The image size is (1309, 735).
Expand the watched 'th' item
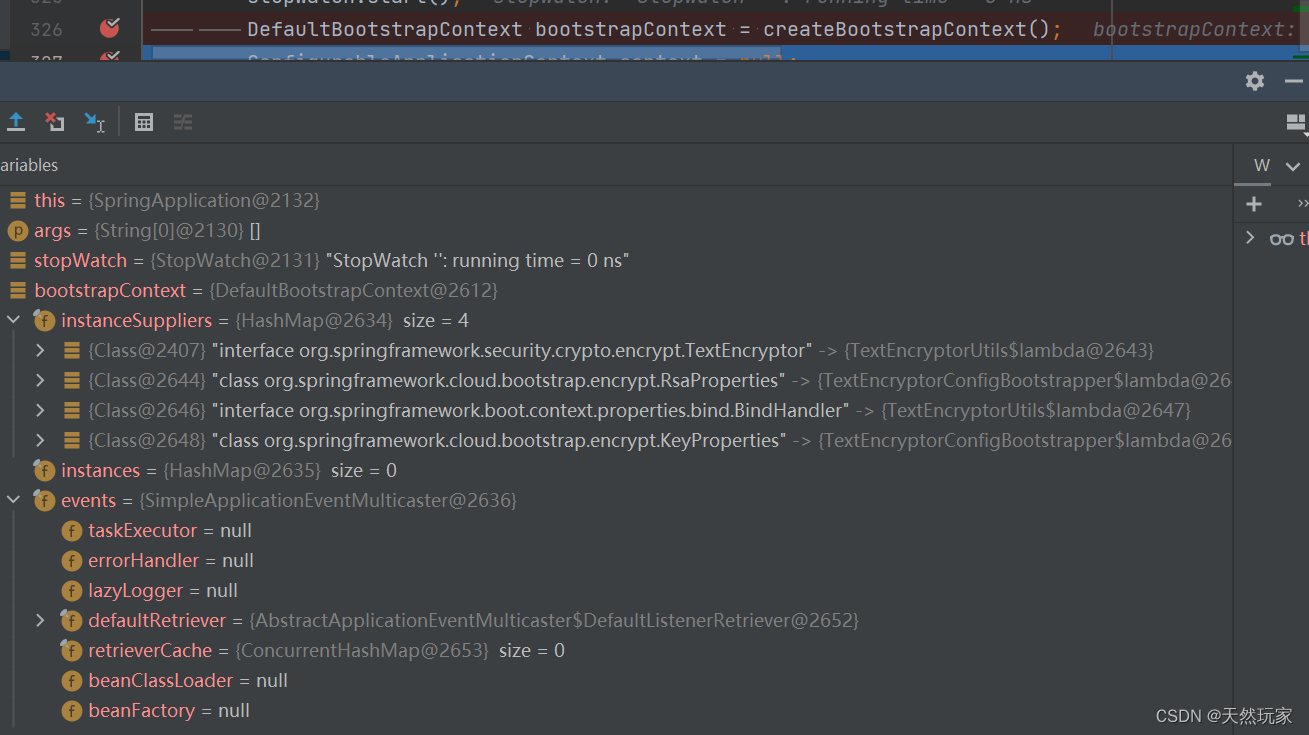click(1250, 238)
